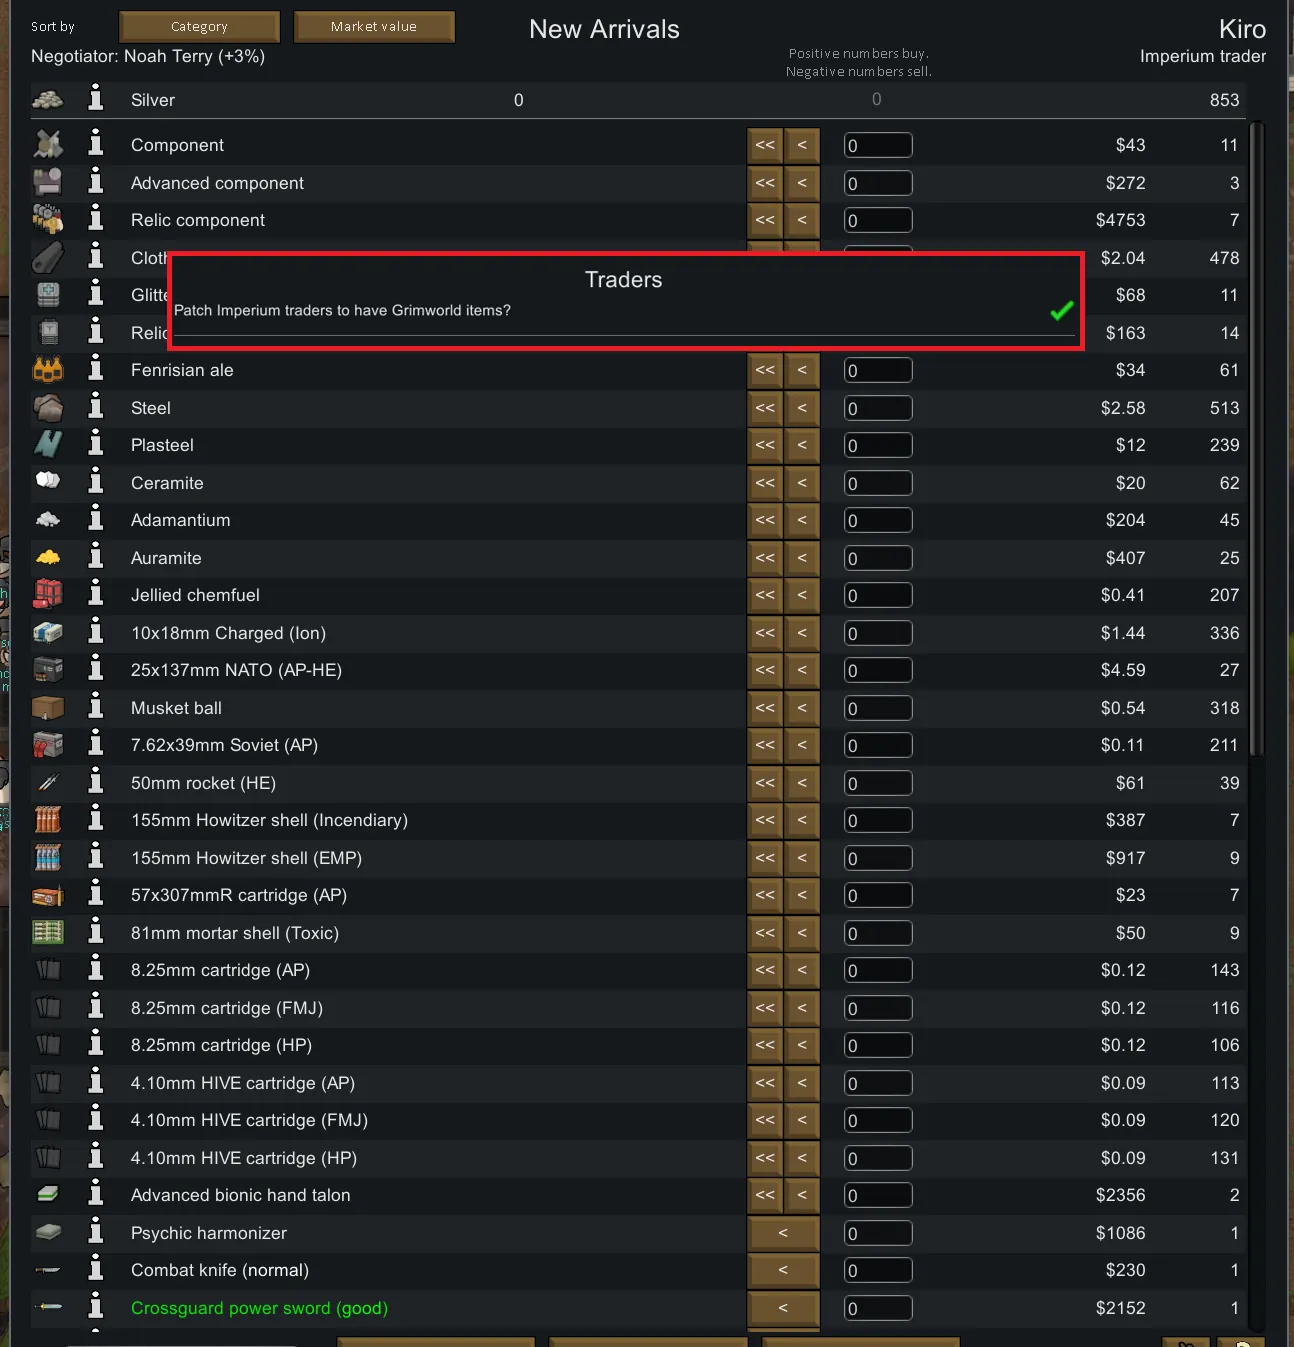Click the trade list vertical scrollbar
This screenshot has height=1347, width=1294.
1257,440
